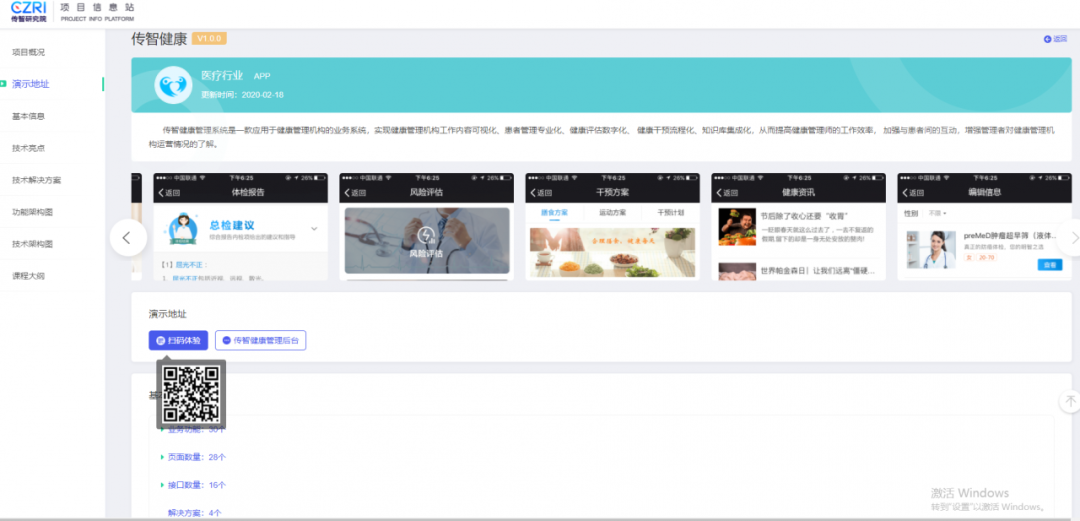Screen dimensions: 1080x521
Task: Click the 演示地址 section heading
Action: [x=167, y=314]
